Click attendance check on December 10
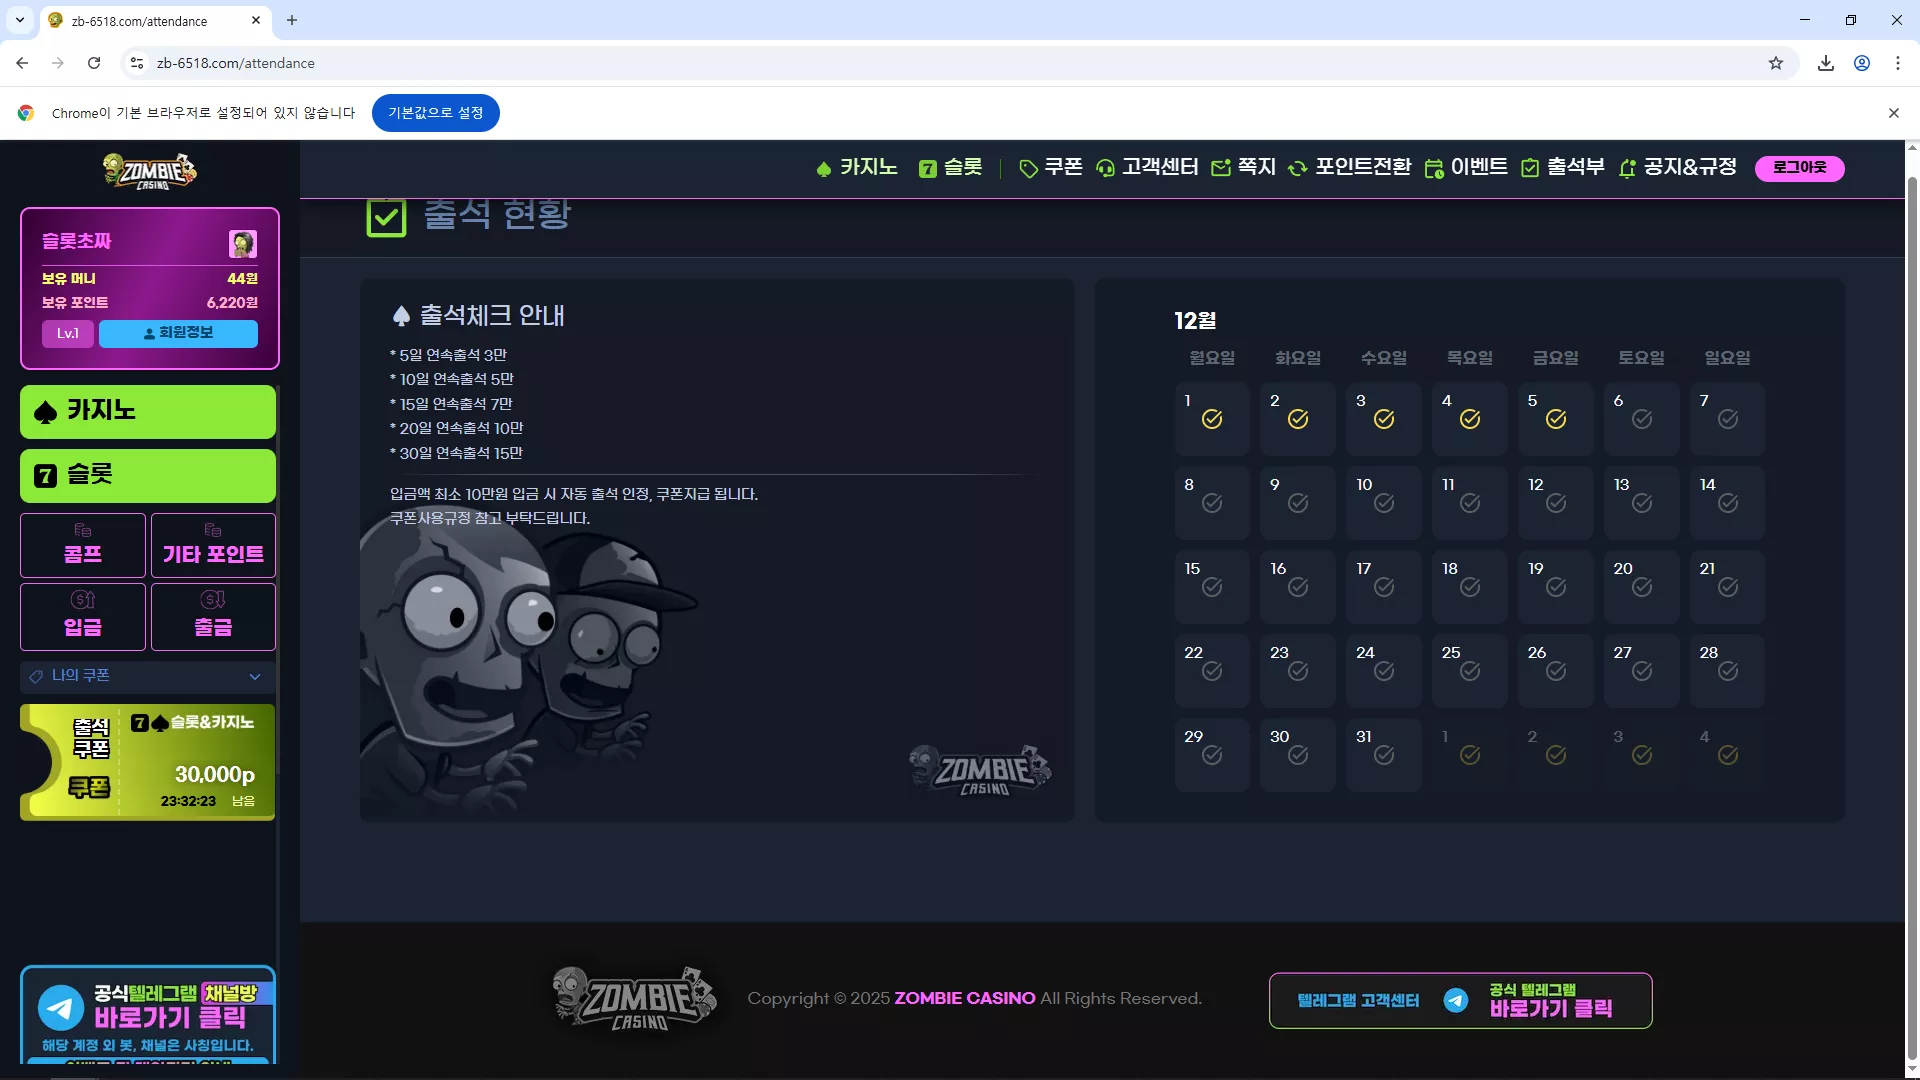Screen dimensions: 1920x1080 click(x=1384, y=503)
